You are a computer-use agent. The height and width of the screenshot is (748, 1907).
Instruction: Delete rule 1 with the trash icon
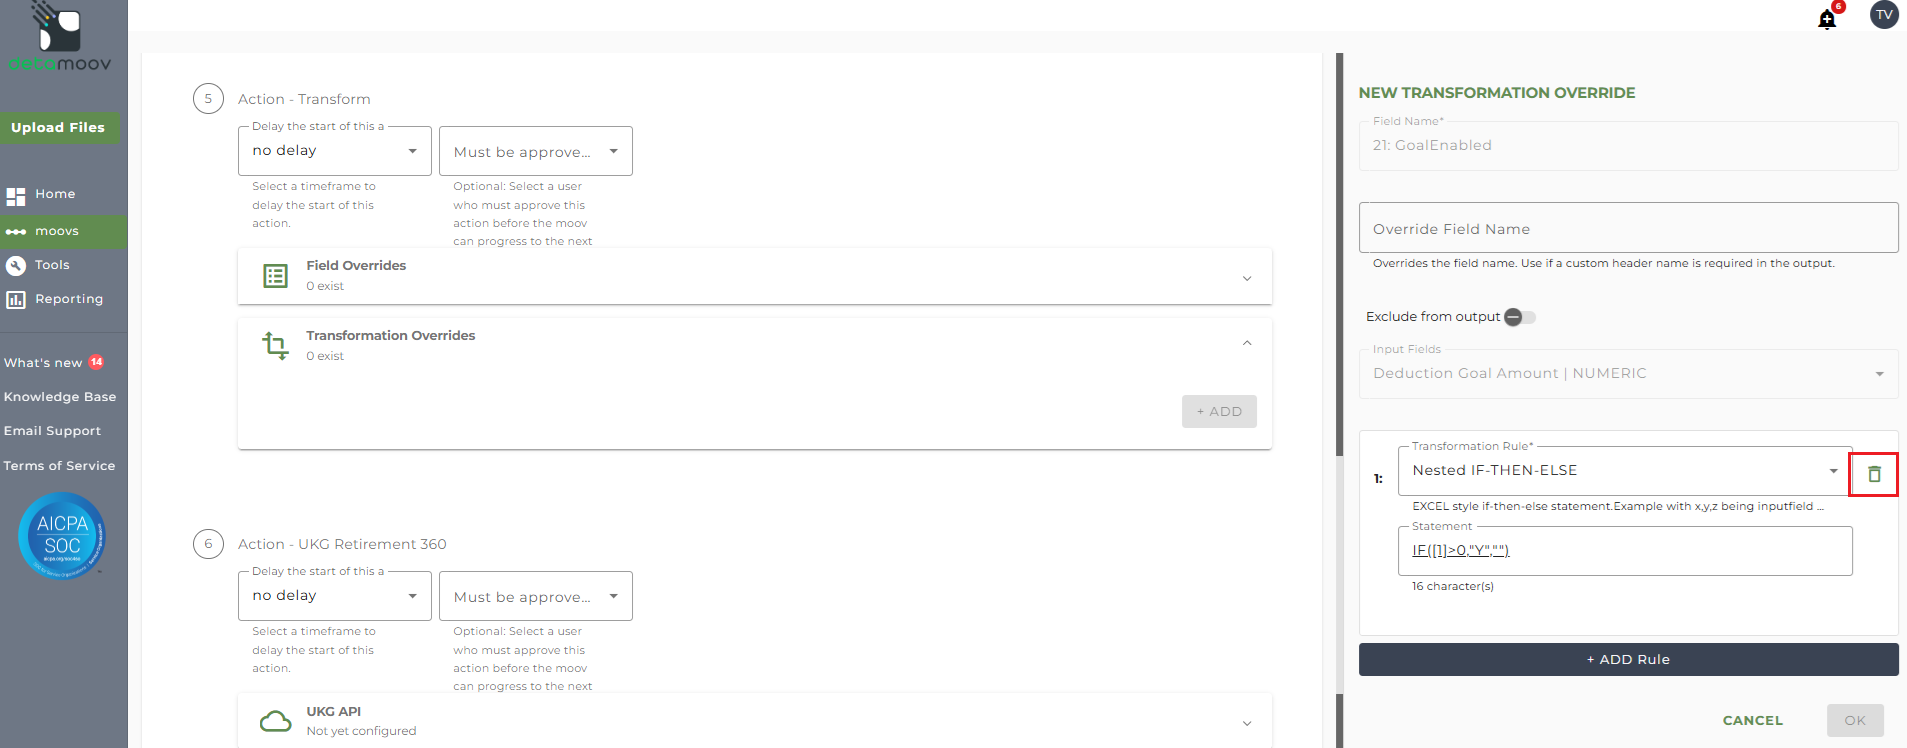point(1874,474)
